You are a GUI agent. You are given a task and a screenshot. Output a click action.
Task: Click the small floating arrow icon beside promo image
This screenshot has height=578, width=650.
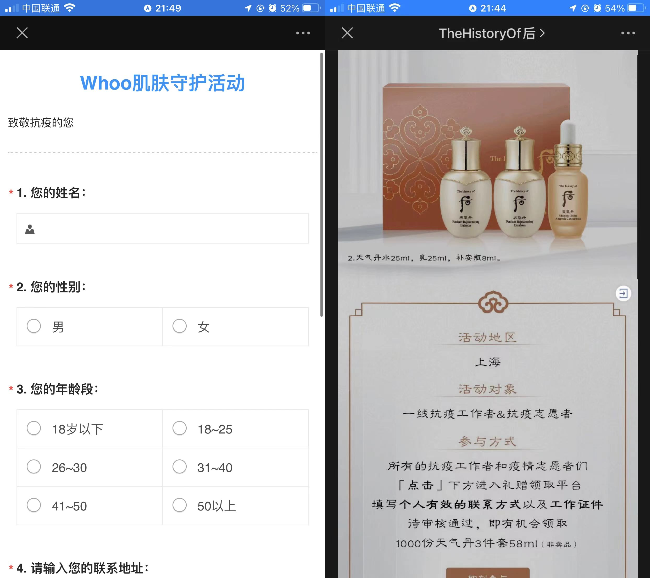pos(623,294)
